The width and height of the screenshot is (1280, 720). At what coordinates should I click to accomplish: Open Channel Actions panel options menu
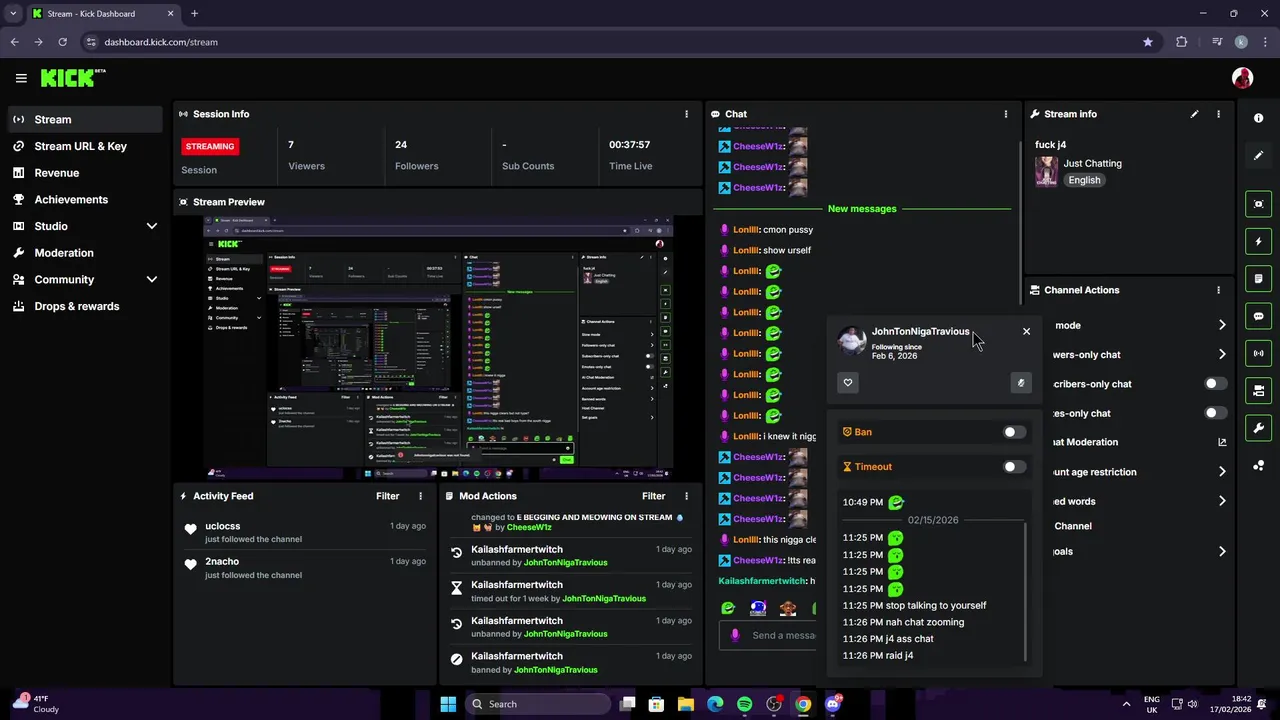[1218, 290]
